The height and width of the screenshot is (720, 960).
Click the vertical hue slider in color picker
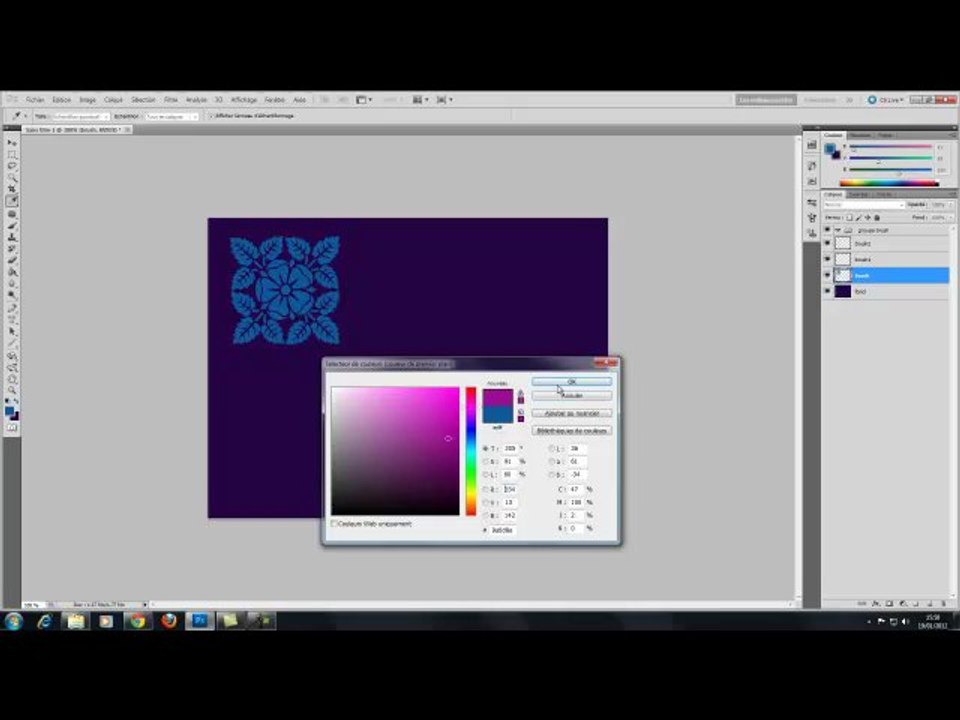(x=471, y=451)
